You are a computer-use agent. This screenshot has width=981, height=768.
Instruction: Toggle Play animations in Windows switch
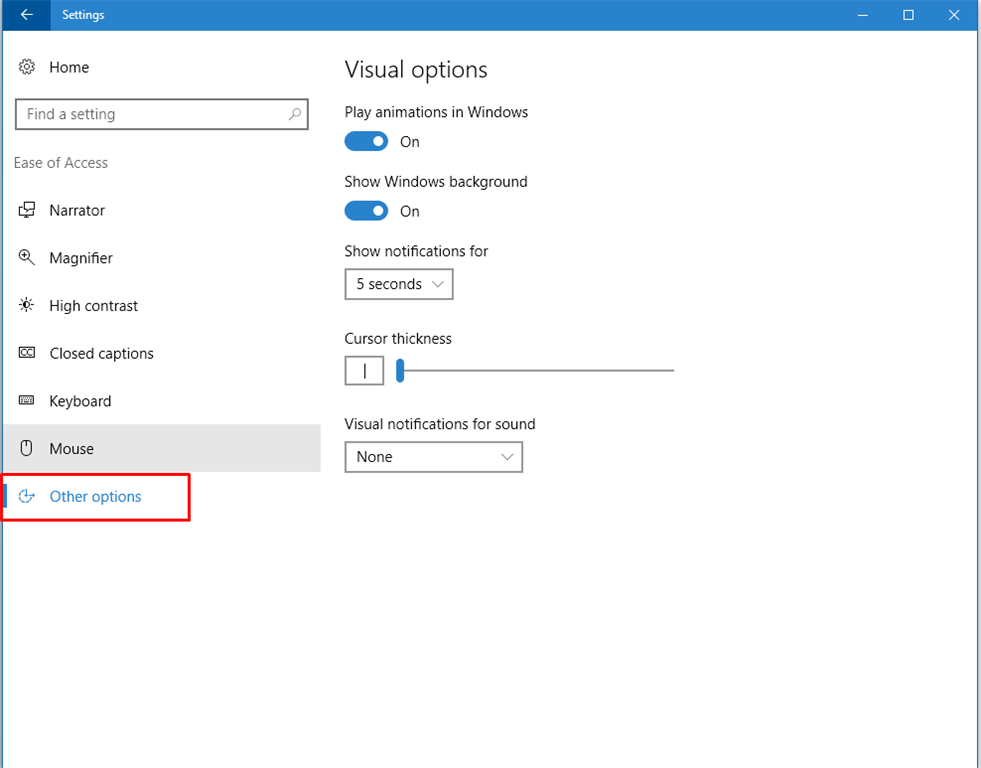point(366,142)
